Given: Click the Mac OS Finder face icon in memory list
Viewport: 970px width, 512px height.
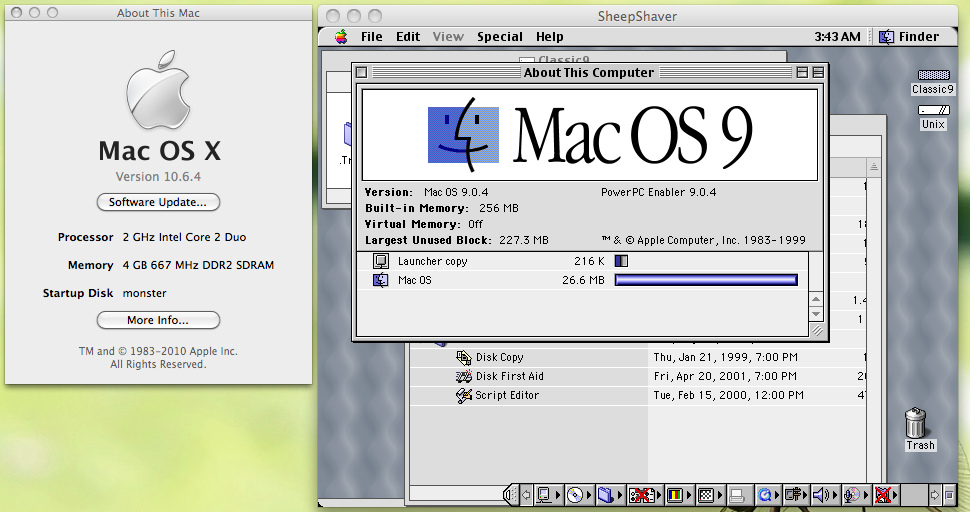Looking at the screenshot, I should 380,280.
